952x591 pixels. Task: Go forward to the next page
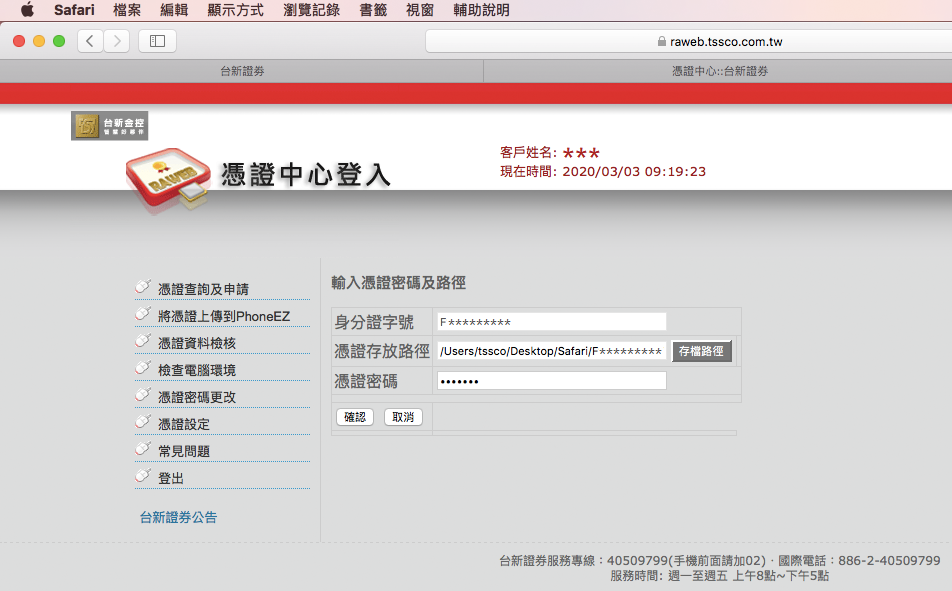tap(117, 41)
